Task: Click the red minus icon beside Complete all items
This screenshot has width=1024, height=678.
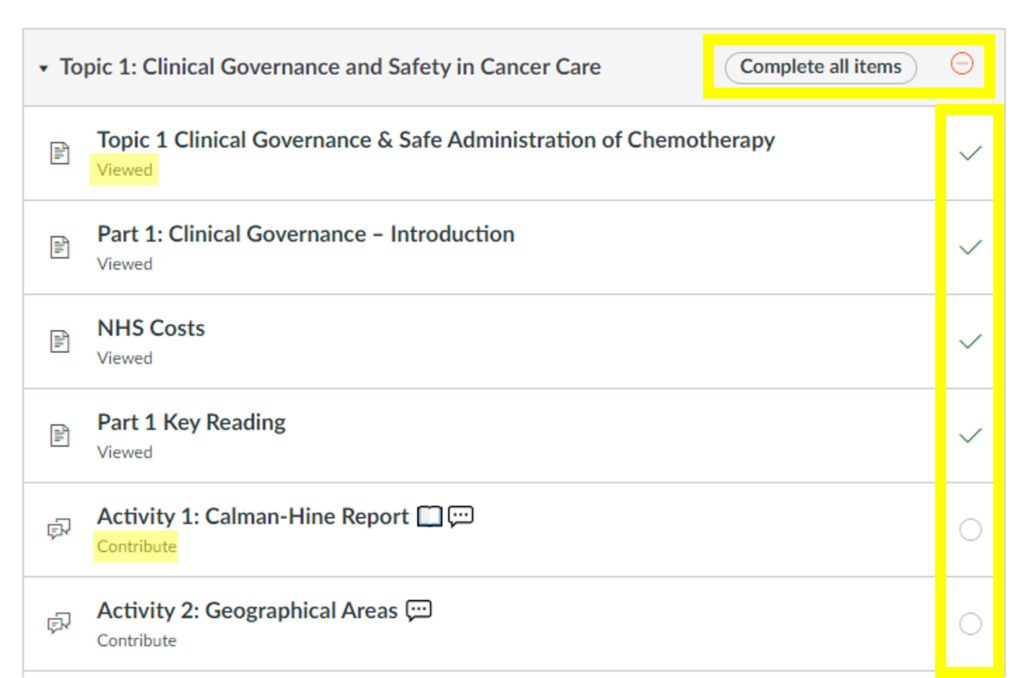Action: pos(961,65)
